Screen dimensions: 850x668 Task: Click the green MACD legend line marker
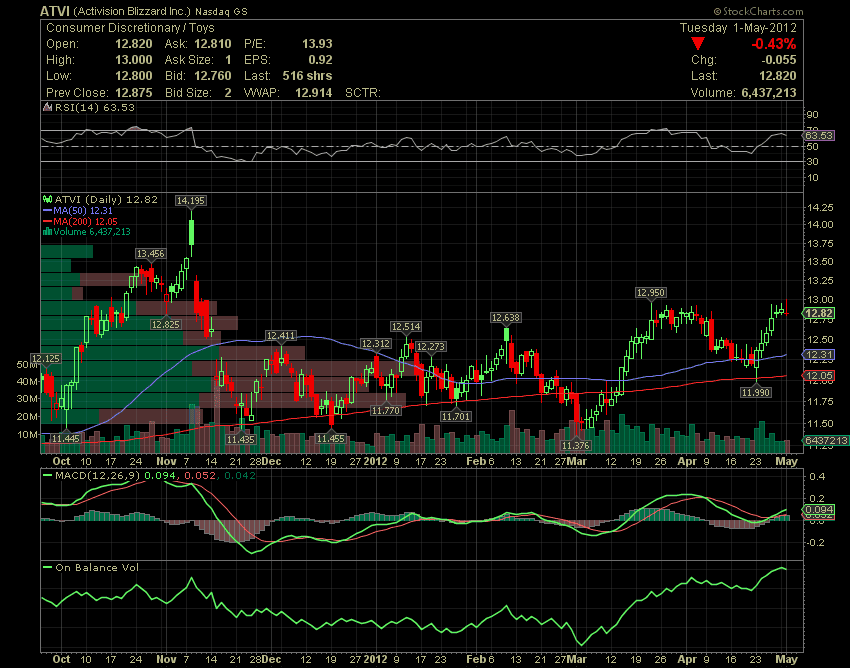tap(48, 476)
